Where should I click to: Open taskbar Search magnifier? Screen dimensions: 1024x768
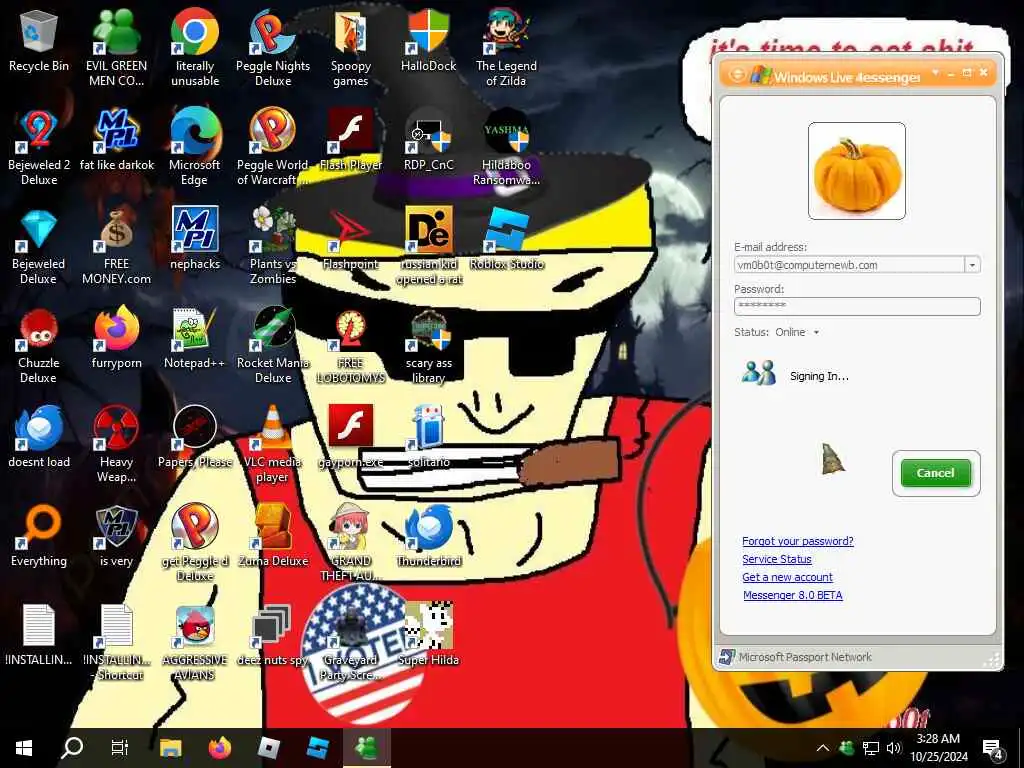(72, 748)
